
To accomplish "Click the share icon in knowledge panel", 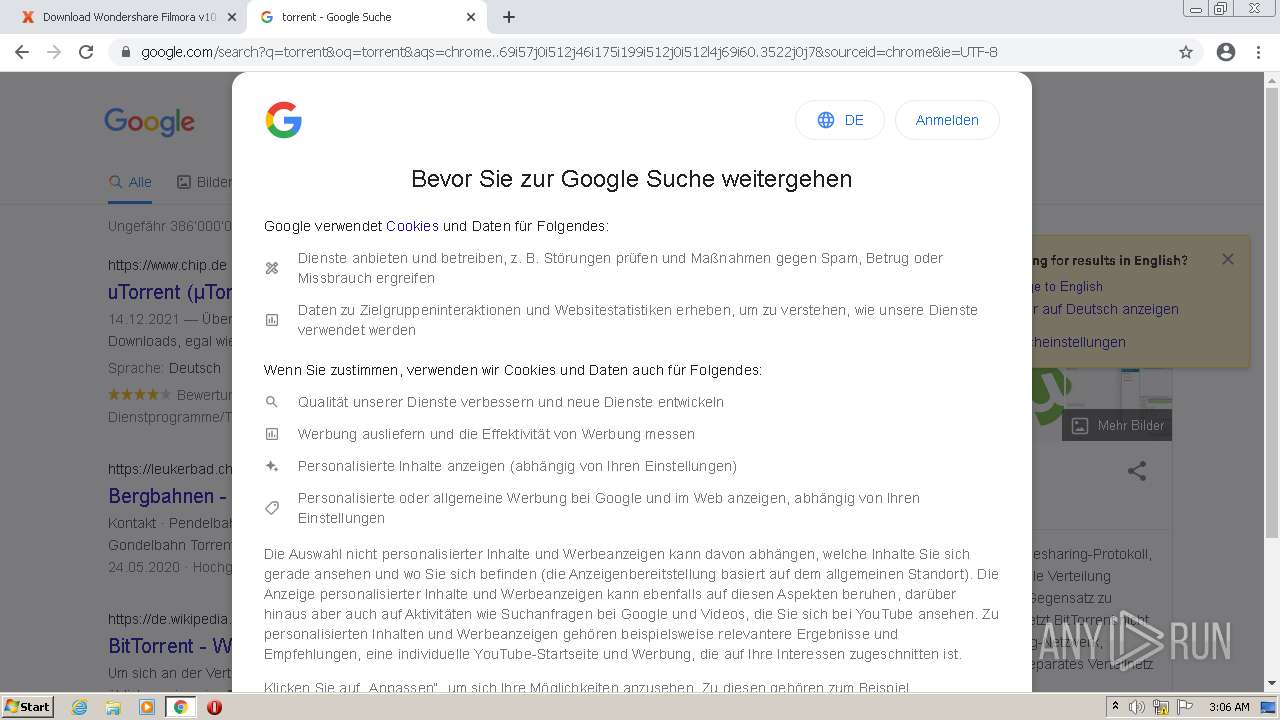I will pyautogui.click(x=1137, y=471).
